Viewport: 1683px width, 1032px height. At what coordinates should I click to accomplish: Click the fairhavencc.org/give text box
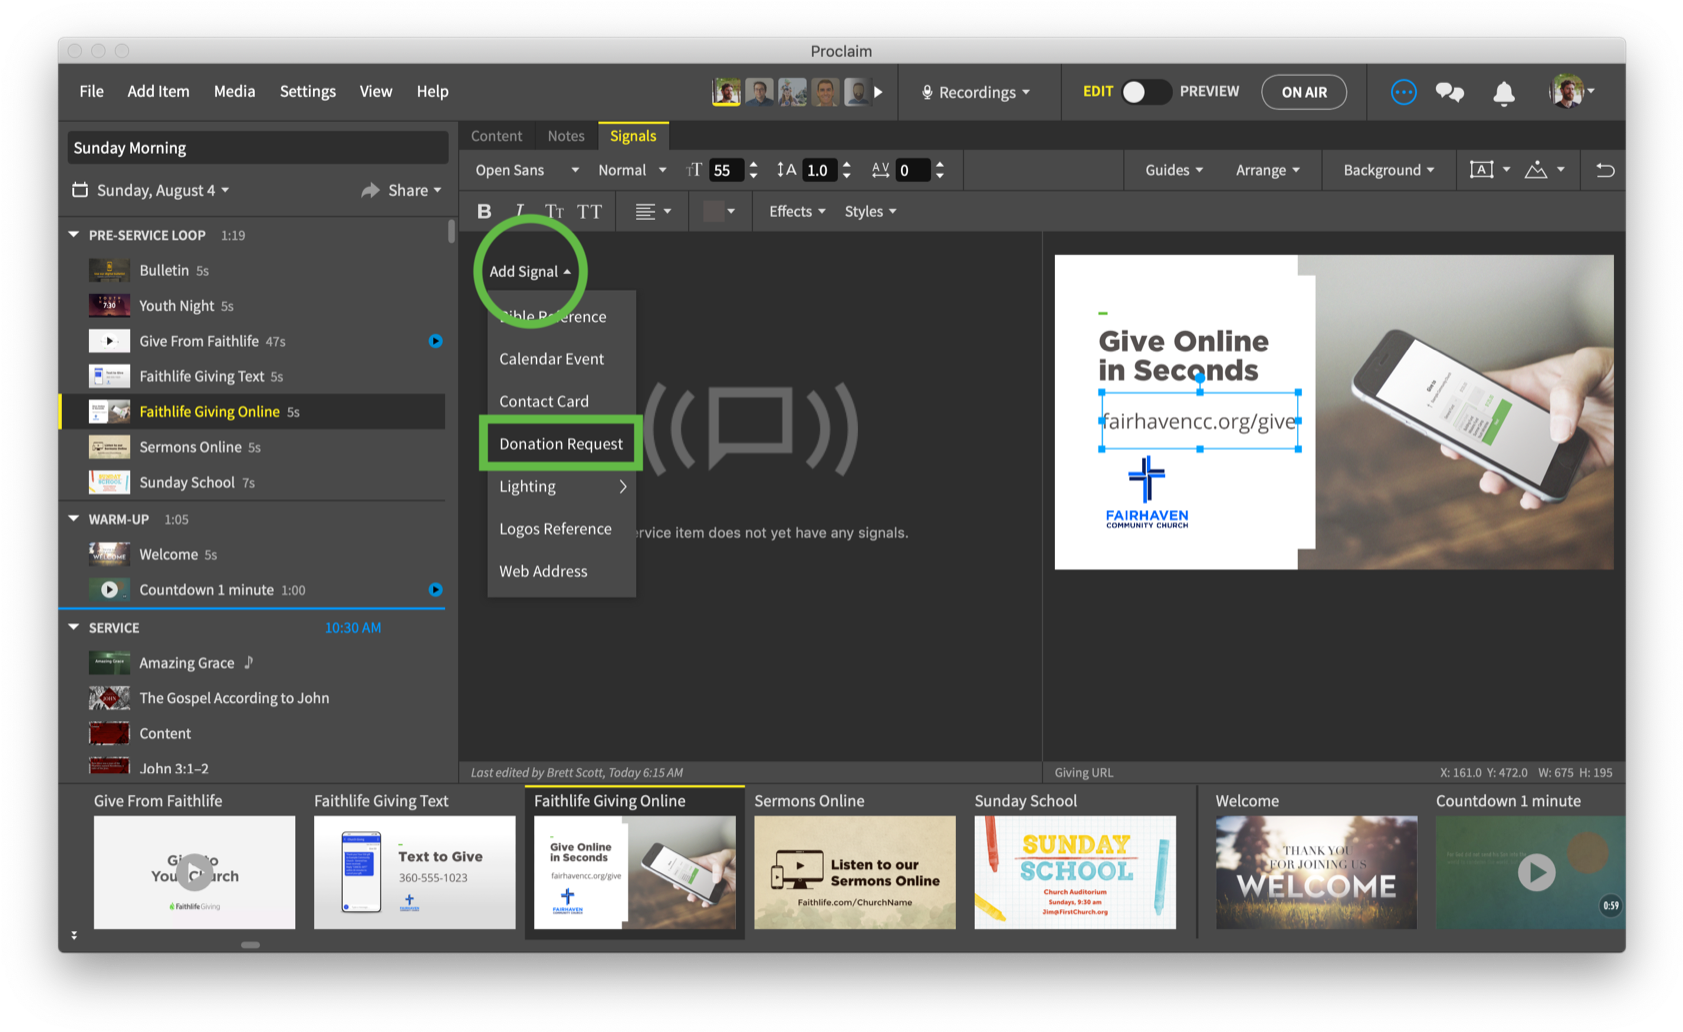(x=1199, y=421)
